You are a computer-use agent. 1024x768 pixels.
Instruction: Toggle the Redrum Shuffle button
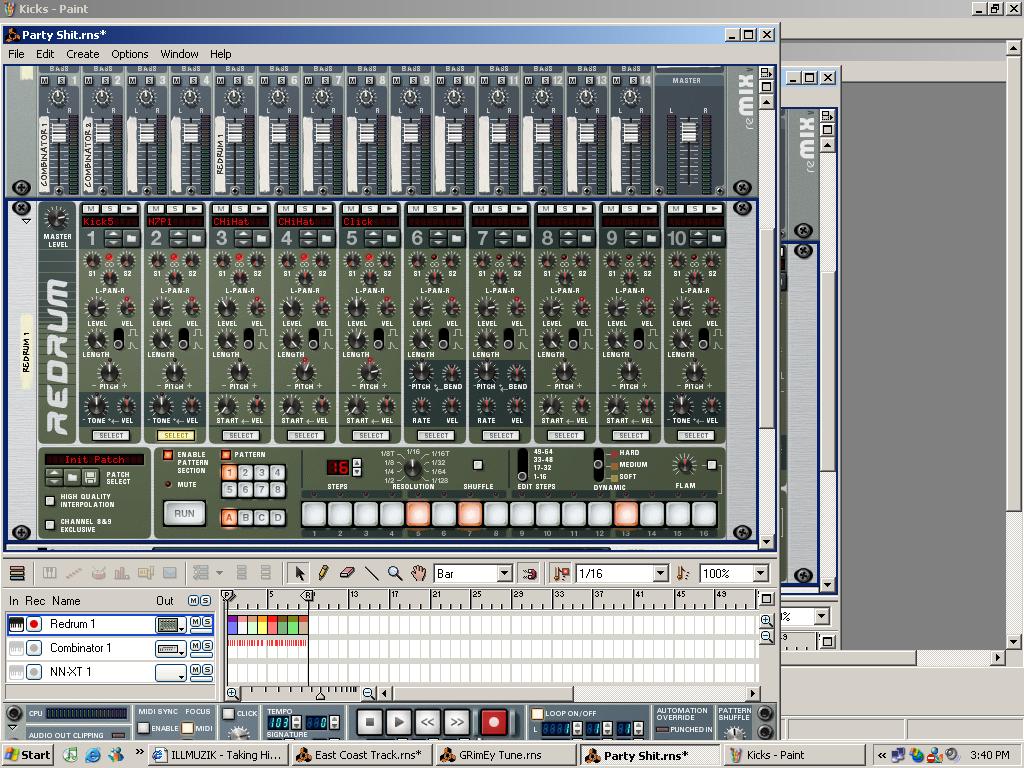coord(478,465)
